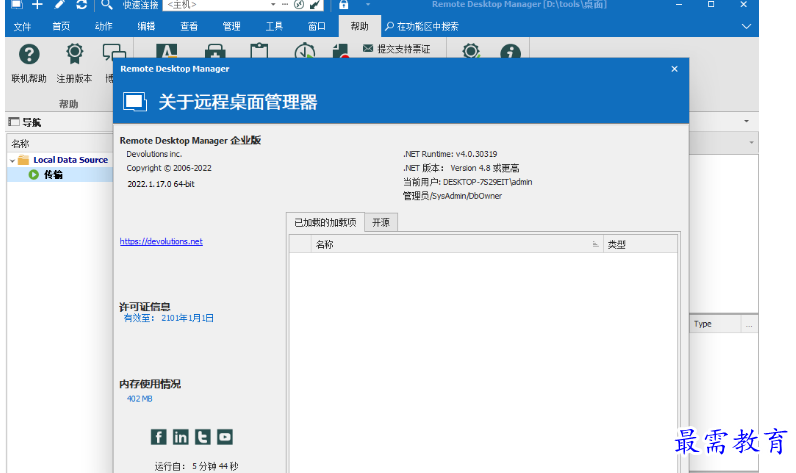Click the pencil edit icon in title bar
This screenshot has width=796, height=473.
tap(59, 5)
